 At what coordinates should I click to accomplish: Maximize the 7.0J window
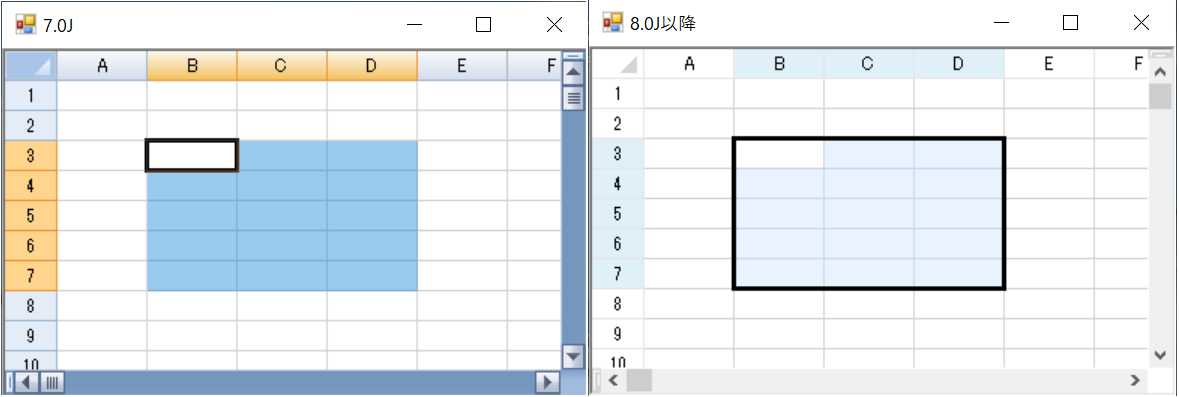483,25
